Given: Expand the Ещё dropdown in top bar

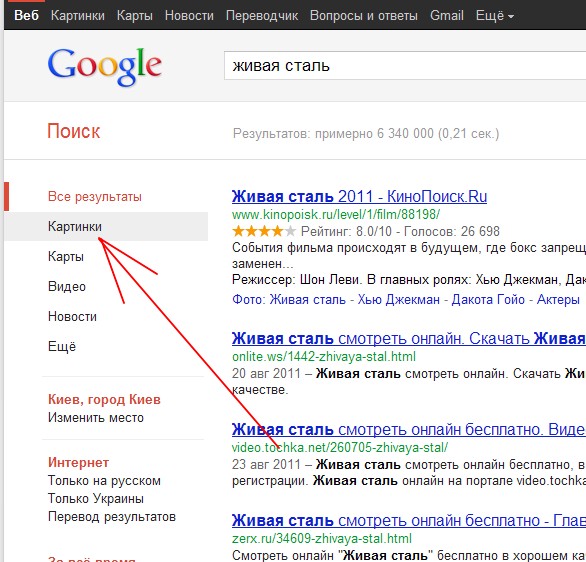Looking at the screenshot, I should tap(495, 16).
